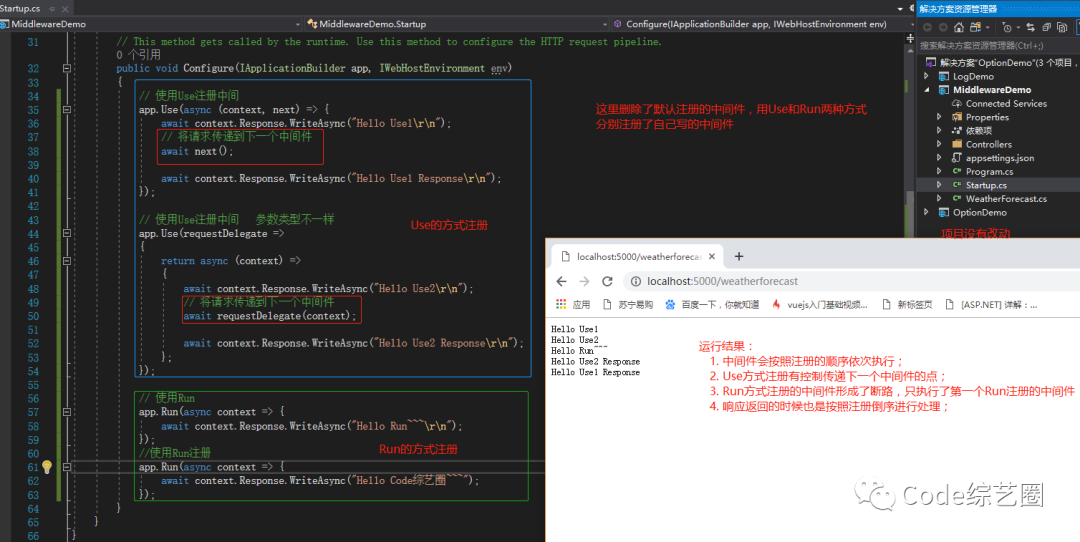Click the browser Back arrow
Viewport: 1080px width, 542px height.
click(561, 281)
